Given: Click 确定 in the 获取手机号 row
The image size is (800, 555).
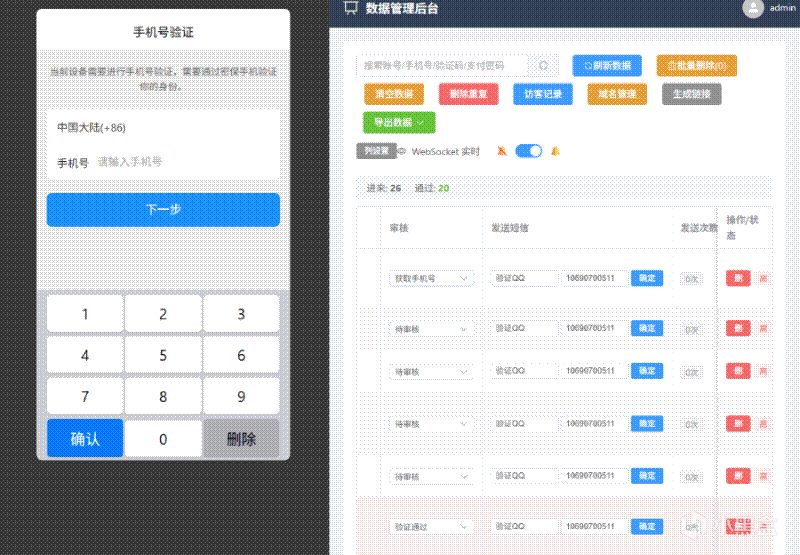Looking at the screenshot, I should [x=647, y=278].
